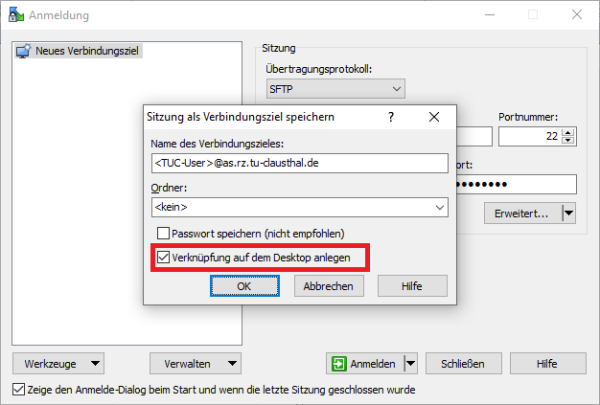
Task: Click Hilfe button in save dialog
Action: 412,285
